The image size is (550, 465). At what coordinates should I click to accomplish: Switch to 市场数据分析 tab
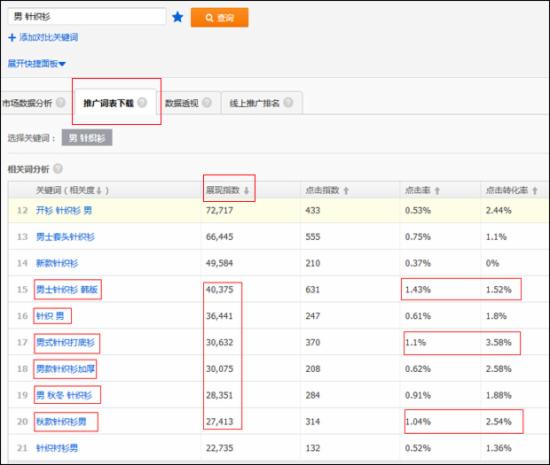pyautogui.click(x=27, y=103)
